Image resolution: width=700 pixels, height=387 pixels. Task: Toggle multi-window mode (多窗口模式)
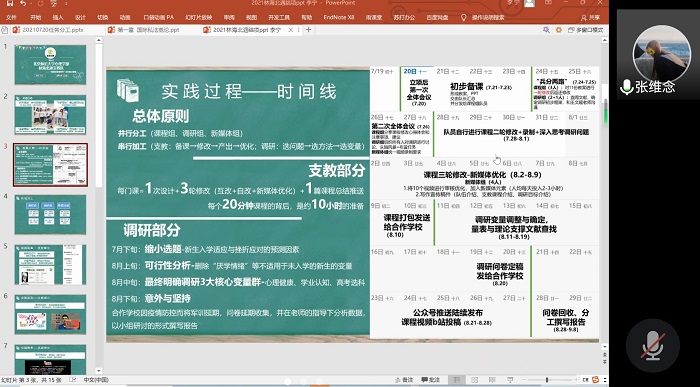click(586, 30)
